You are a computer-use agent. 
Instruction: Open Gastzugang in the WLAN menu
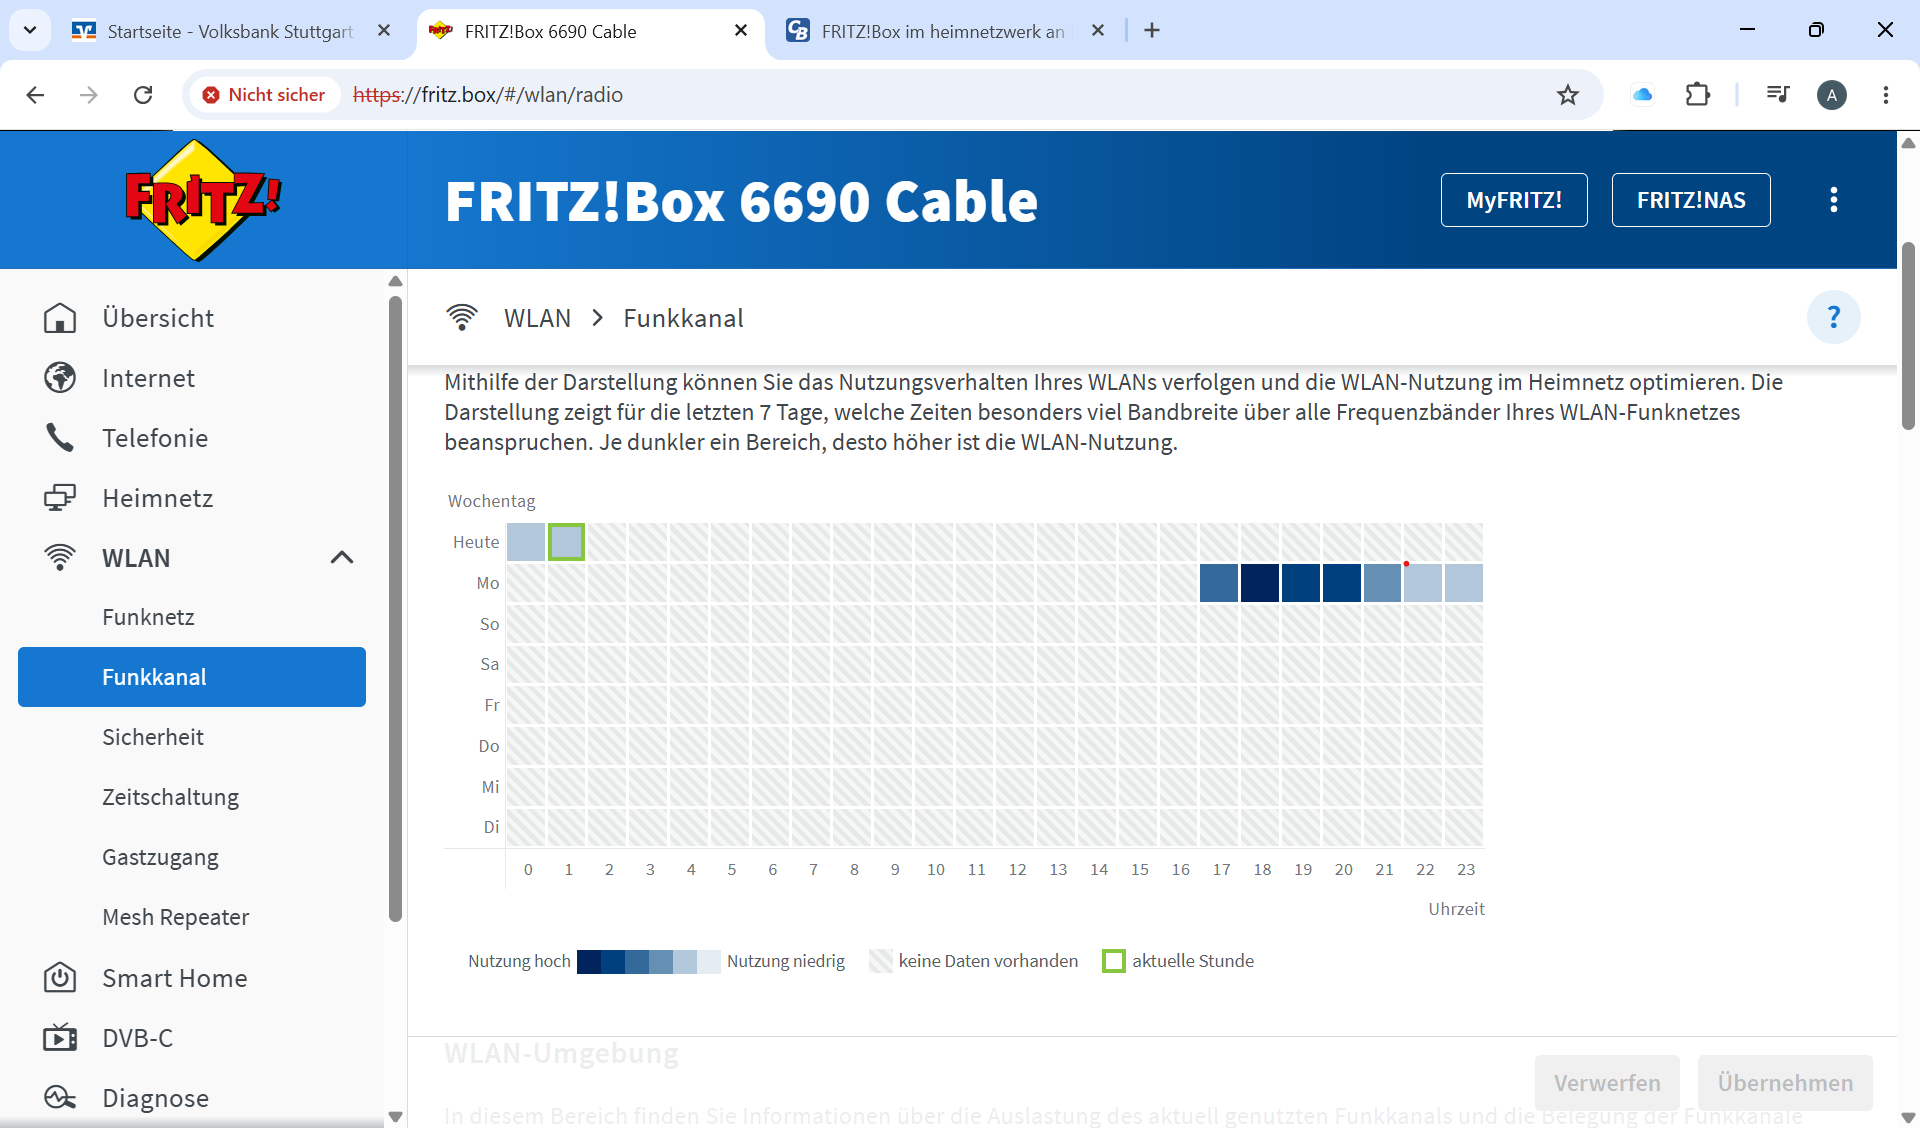(x=160, y=857)
